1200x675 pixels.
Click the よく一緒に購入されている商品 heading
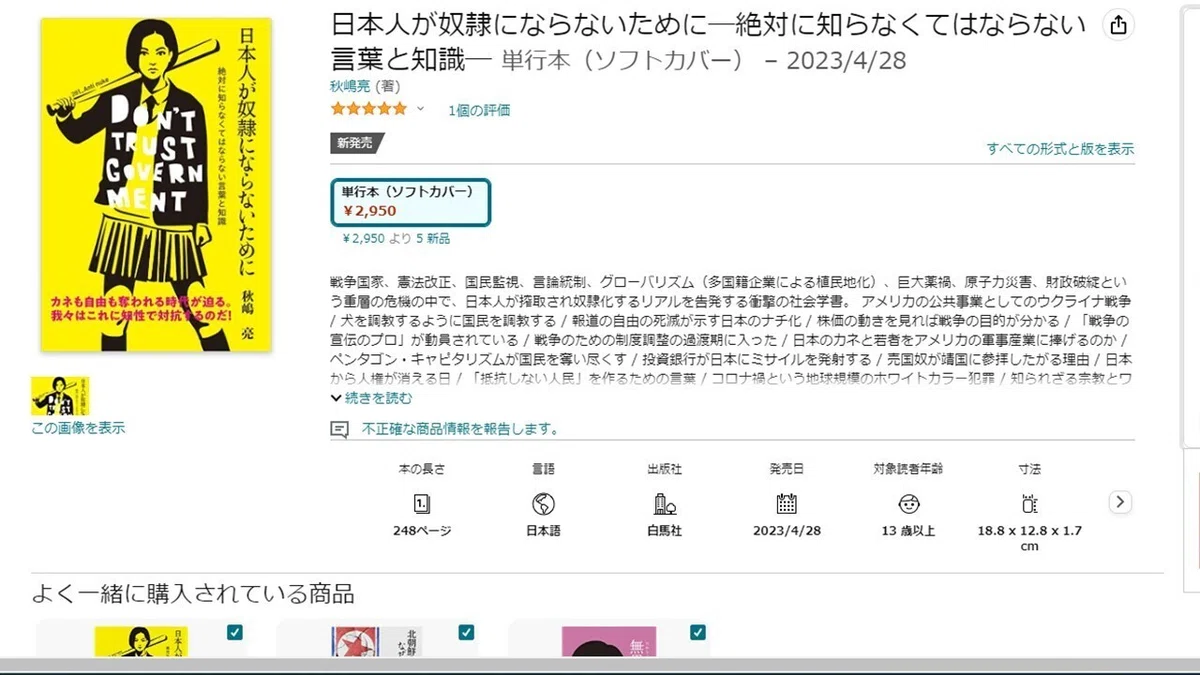point(193,594)
